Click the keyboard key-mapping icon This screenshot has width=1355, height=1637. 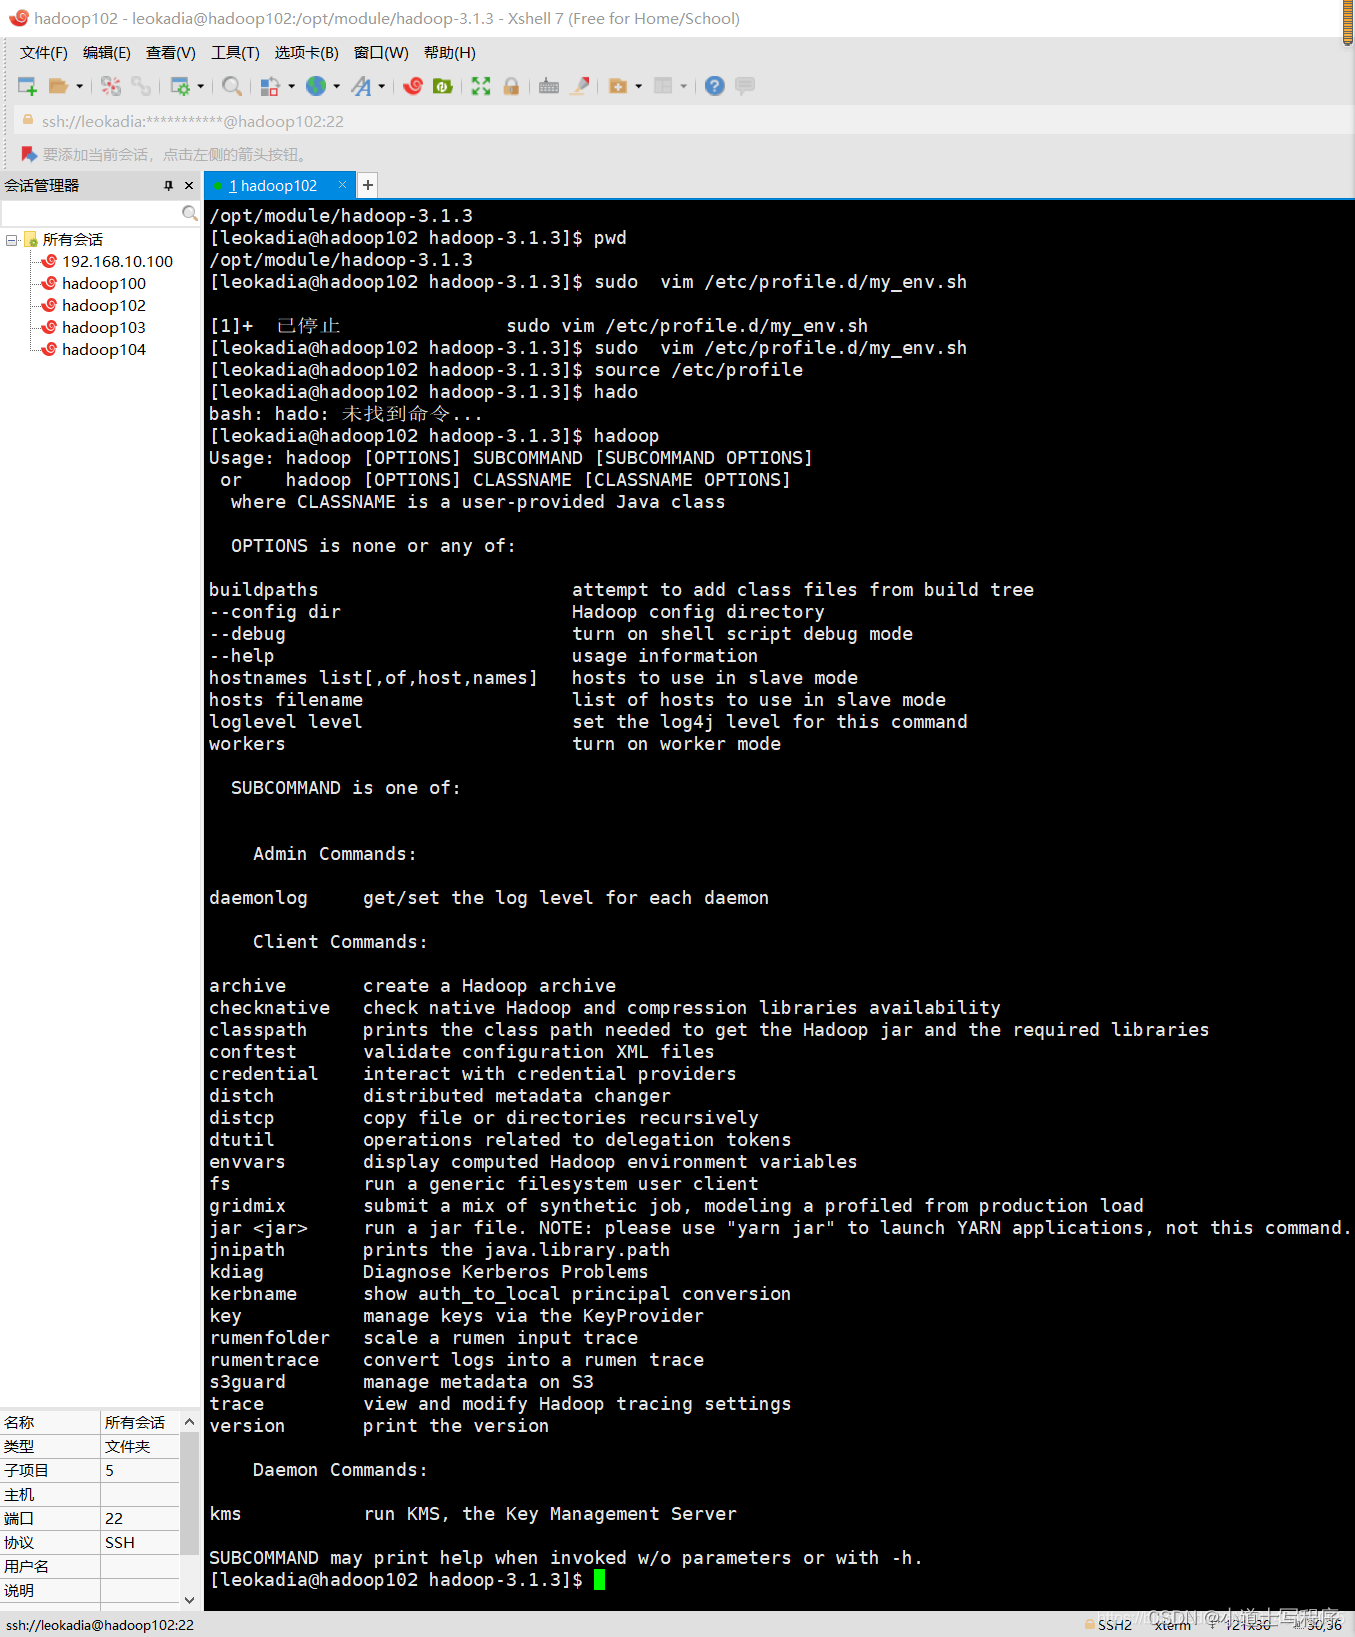tap(549, 86)
